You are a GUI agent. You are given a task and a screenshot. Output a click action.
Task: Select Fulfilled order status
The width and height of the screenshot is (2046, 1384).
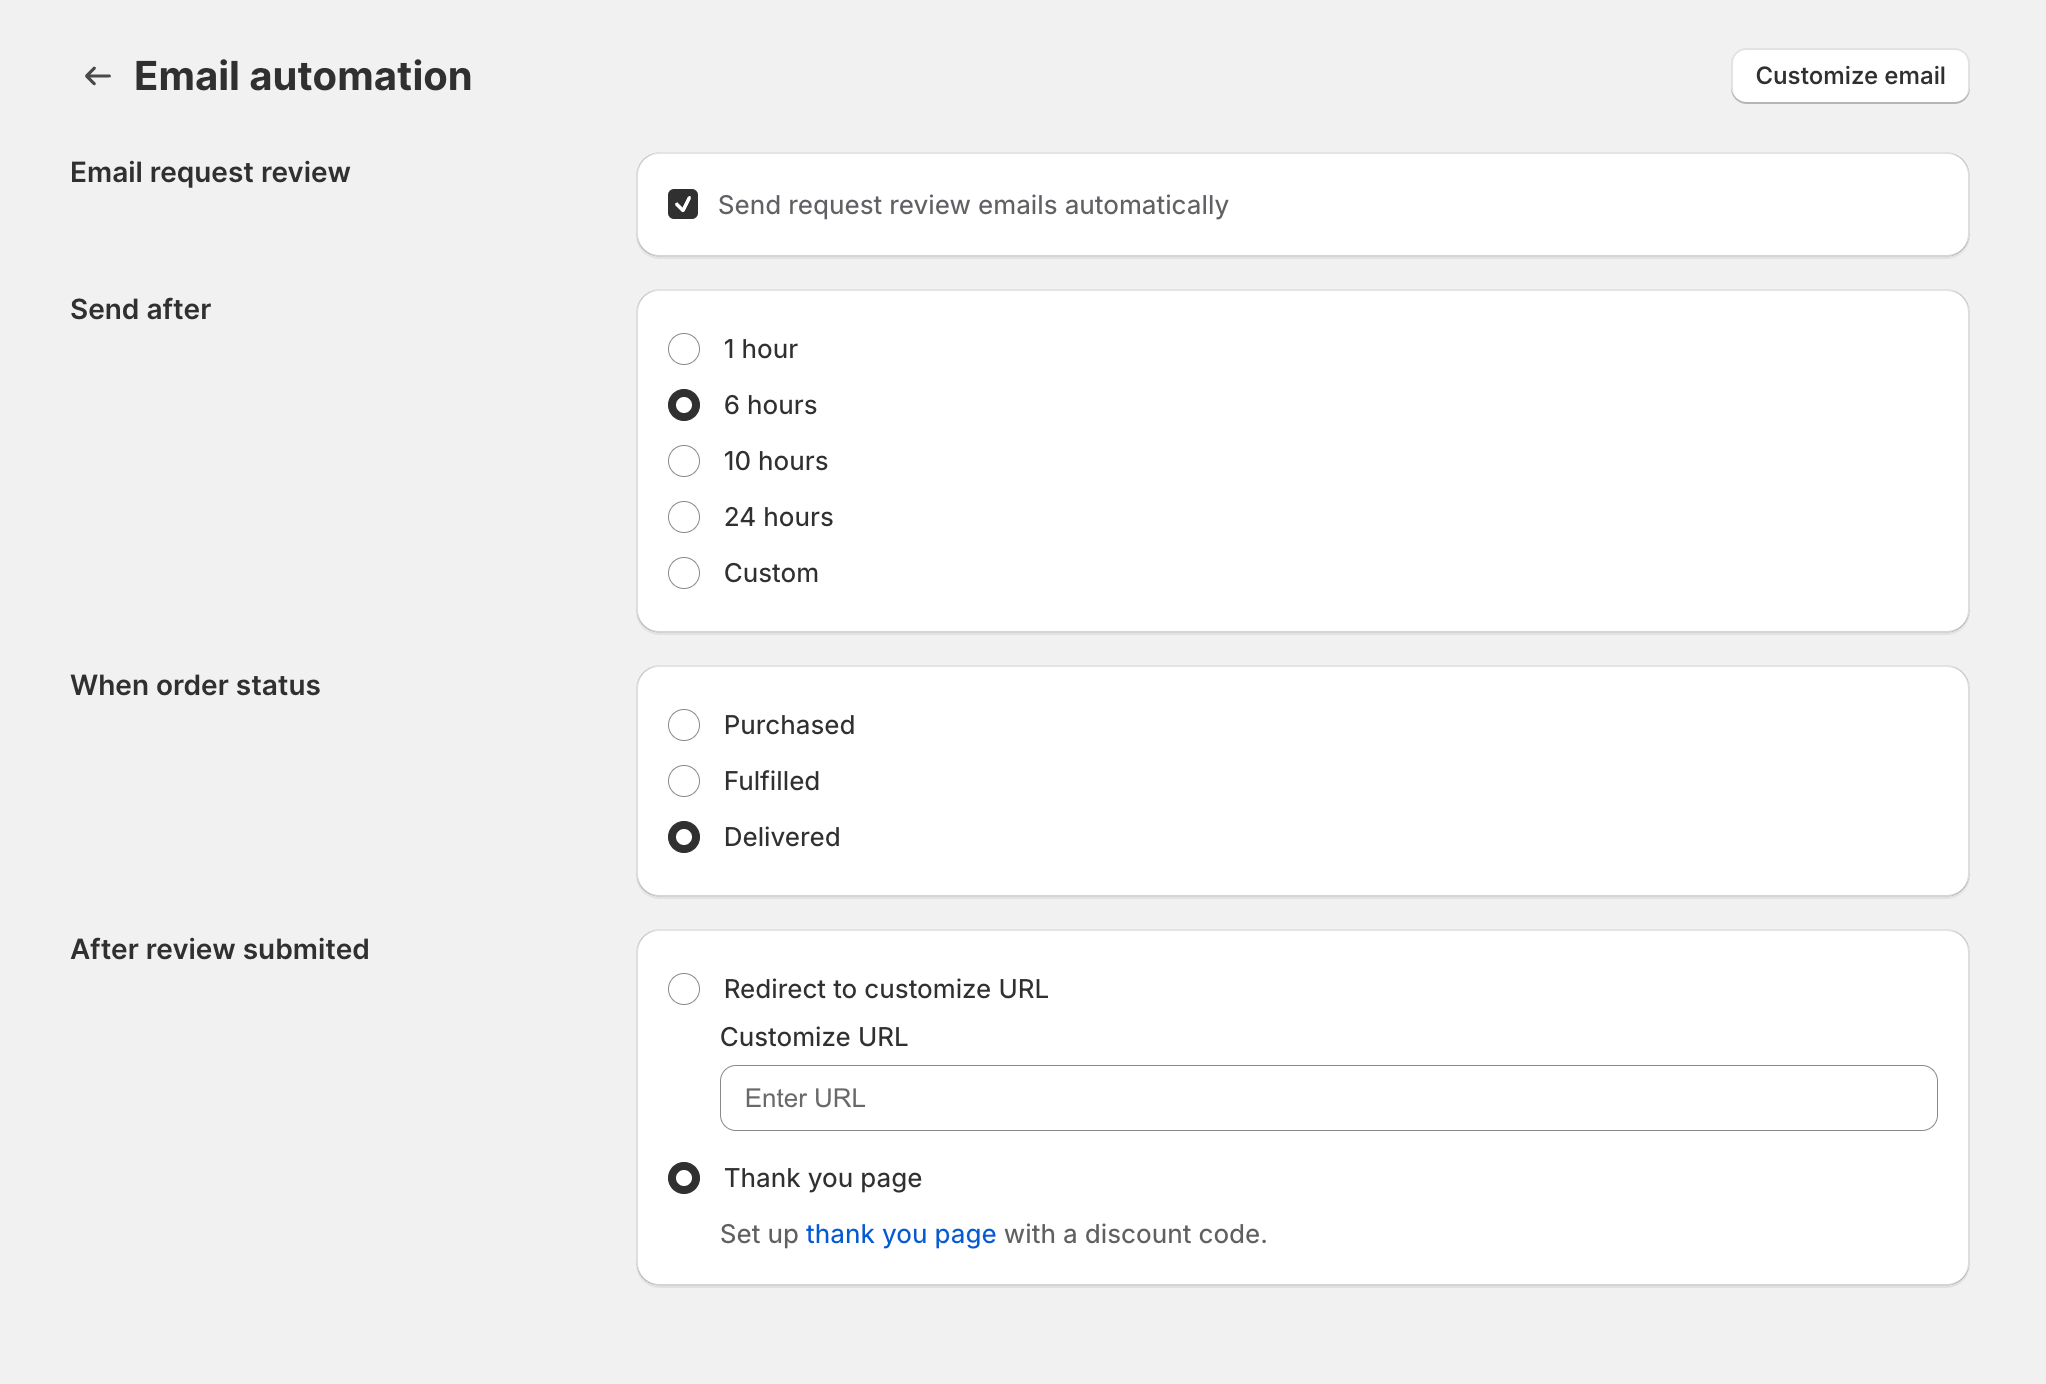pyautogui.click(x=684, y=781)
